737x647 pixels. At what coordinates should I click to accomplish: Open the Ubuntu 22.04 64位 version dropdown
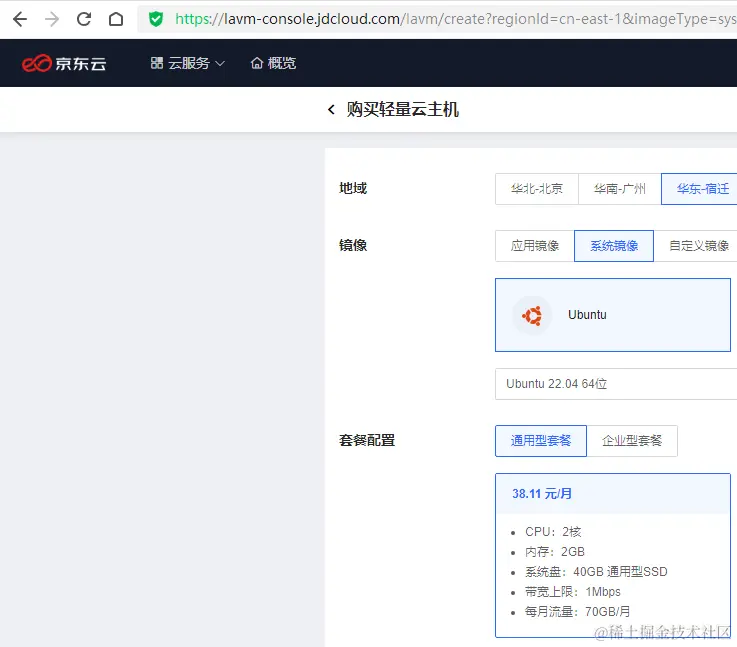tap(616, 384)
